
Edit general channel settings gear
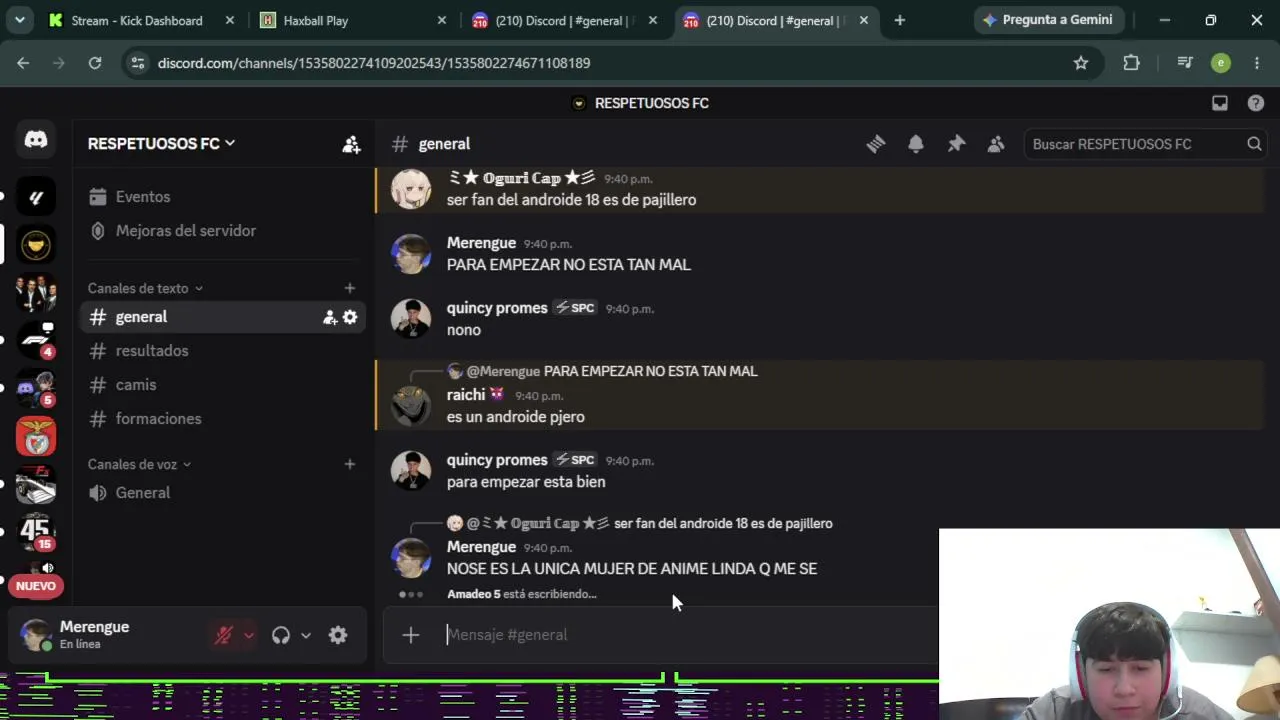tap(350, 317)
